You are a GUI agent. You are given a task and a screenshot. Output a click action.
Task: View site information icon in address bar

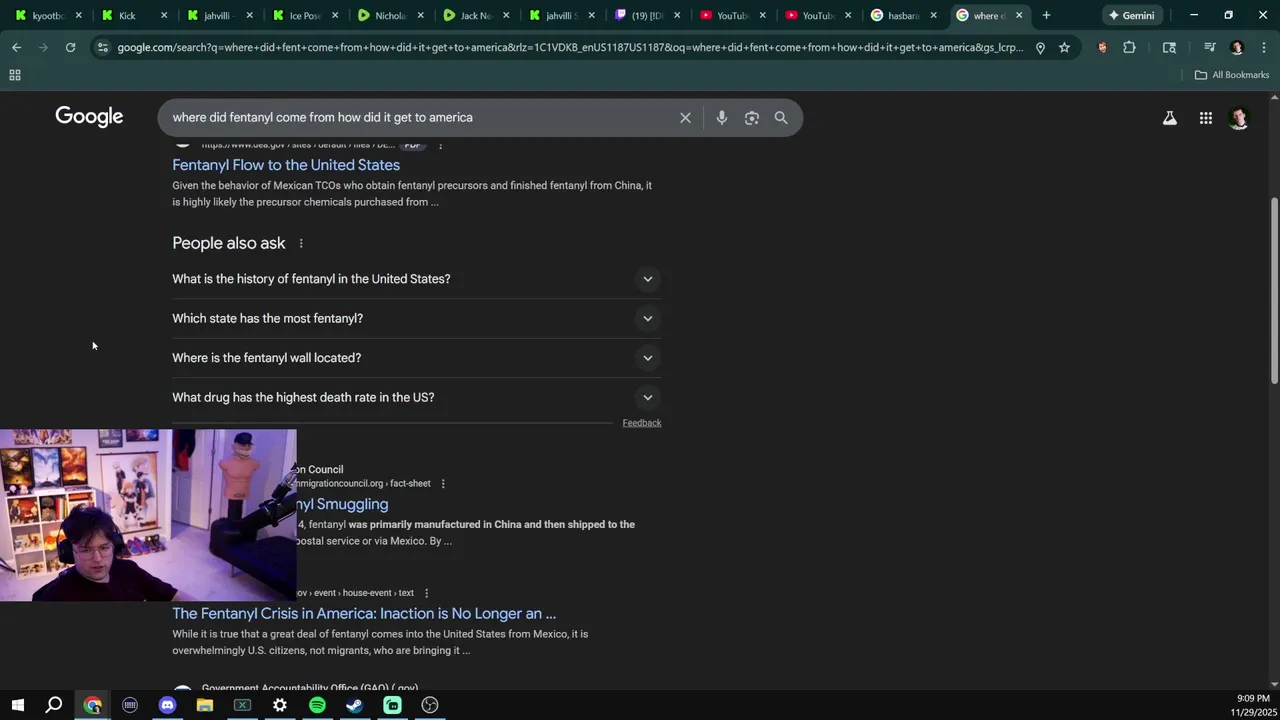(102, 47)
